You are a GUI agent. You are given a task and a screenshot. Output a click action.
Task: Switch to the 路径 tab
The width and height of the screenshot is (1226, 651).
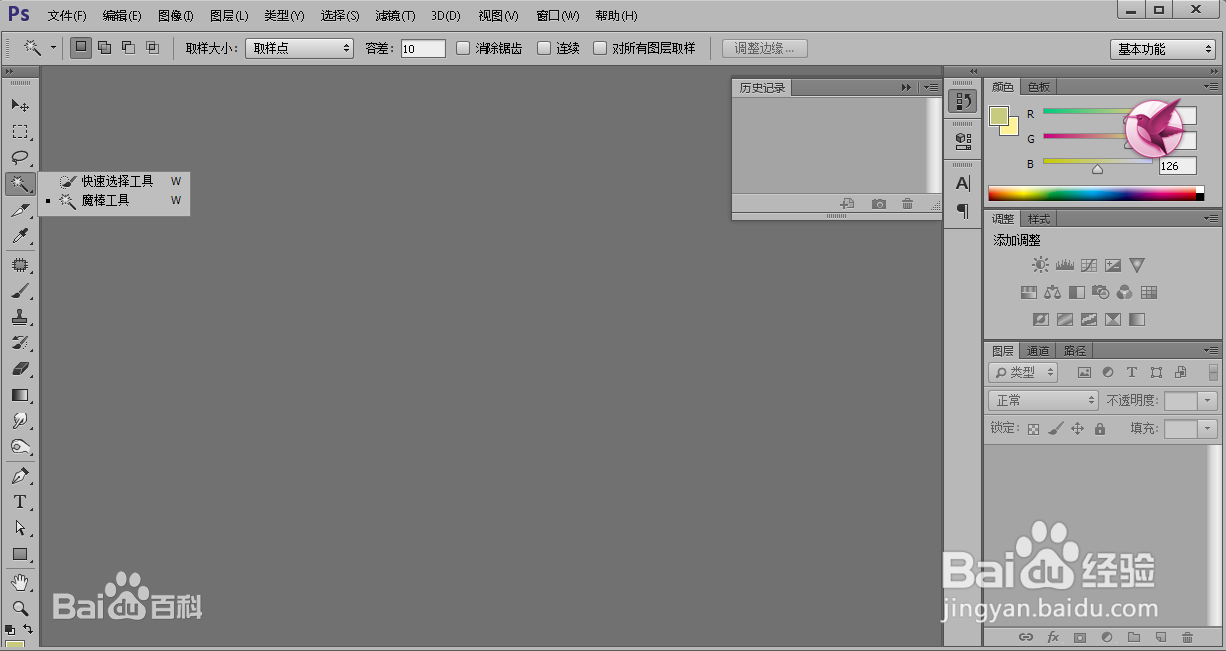1075,351
